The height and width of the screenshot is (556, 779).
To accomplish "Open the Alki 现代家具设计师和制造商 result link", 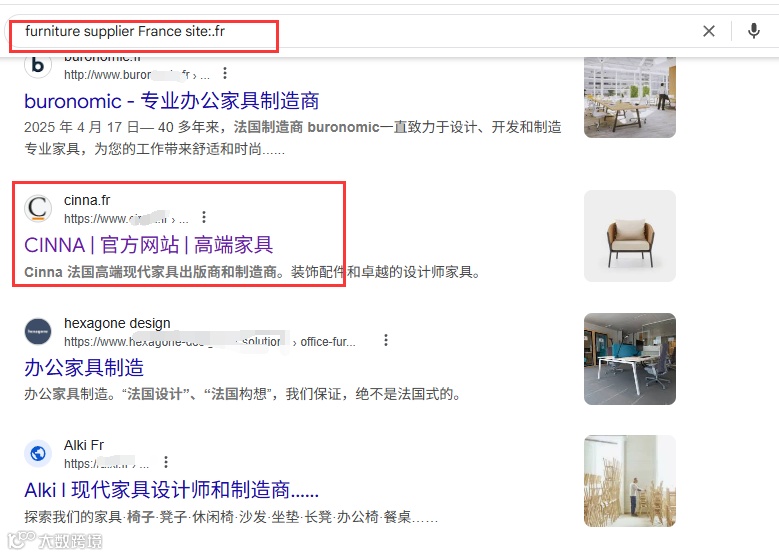I will (x=171, y=490).
